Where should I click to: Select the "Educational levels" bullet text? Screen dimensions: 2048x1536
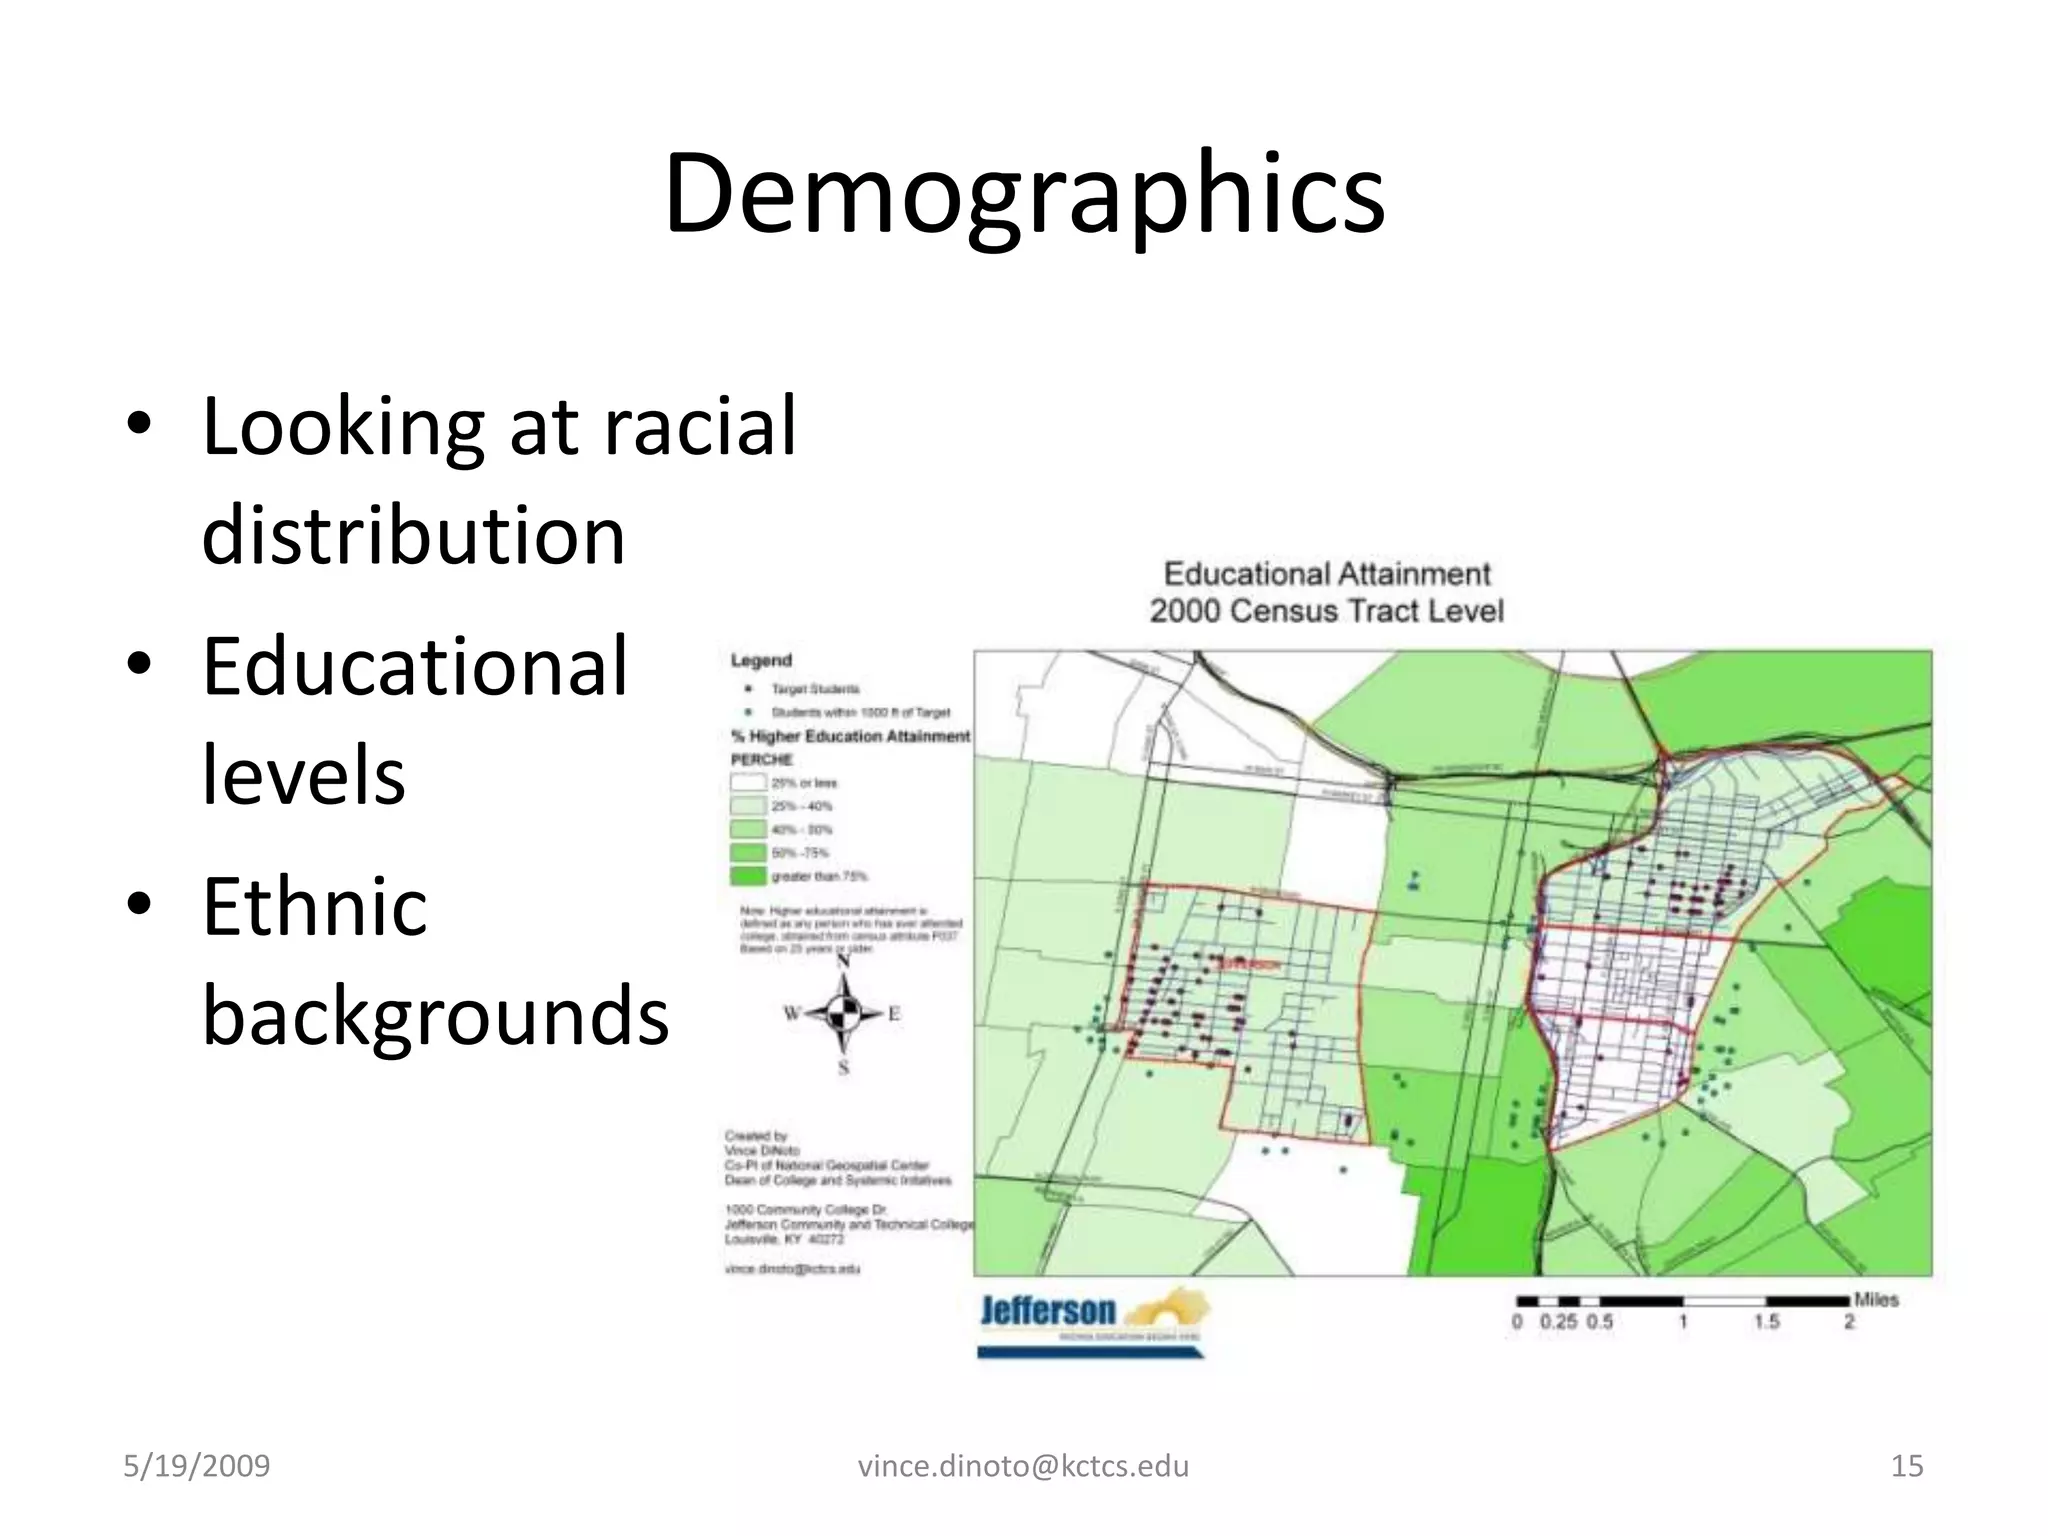415,720
